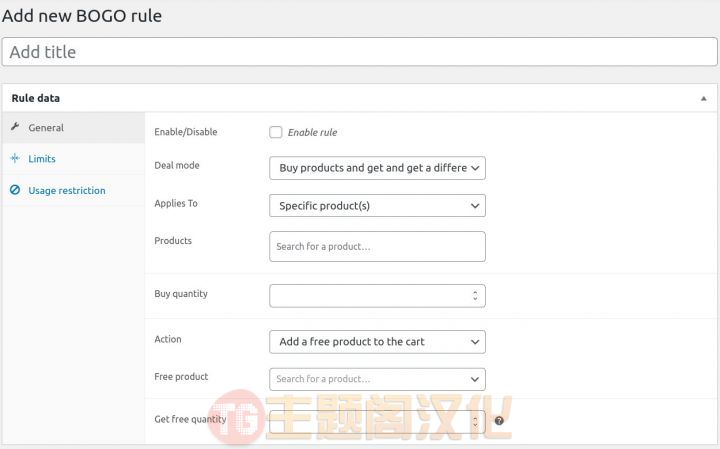Click the wrench icon beside General
The height and width of the screenshot is (449, 720).
[15, 127]
